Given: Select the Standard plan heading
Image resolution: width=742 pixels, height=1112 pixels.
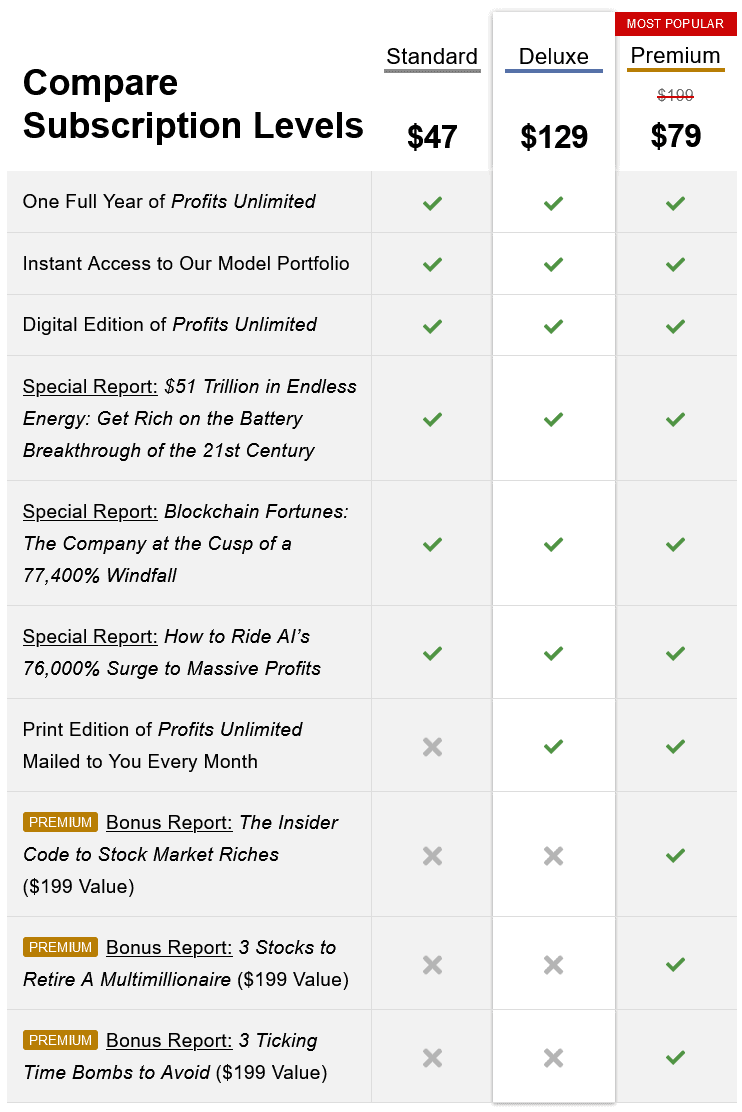Looking at the screenshot, I should pyautogui.click(x=432, y=57).
